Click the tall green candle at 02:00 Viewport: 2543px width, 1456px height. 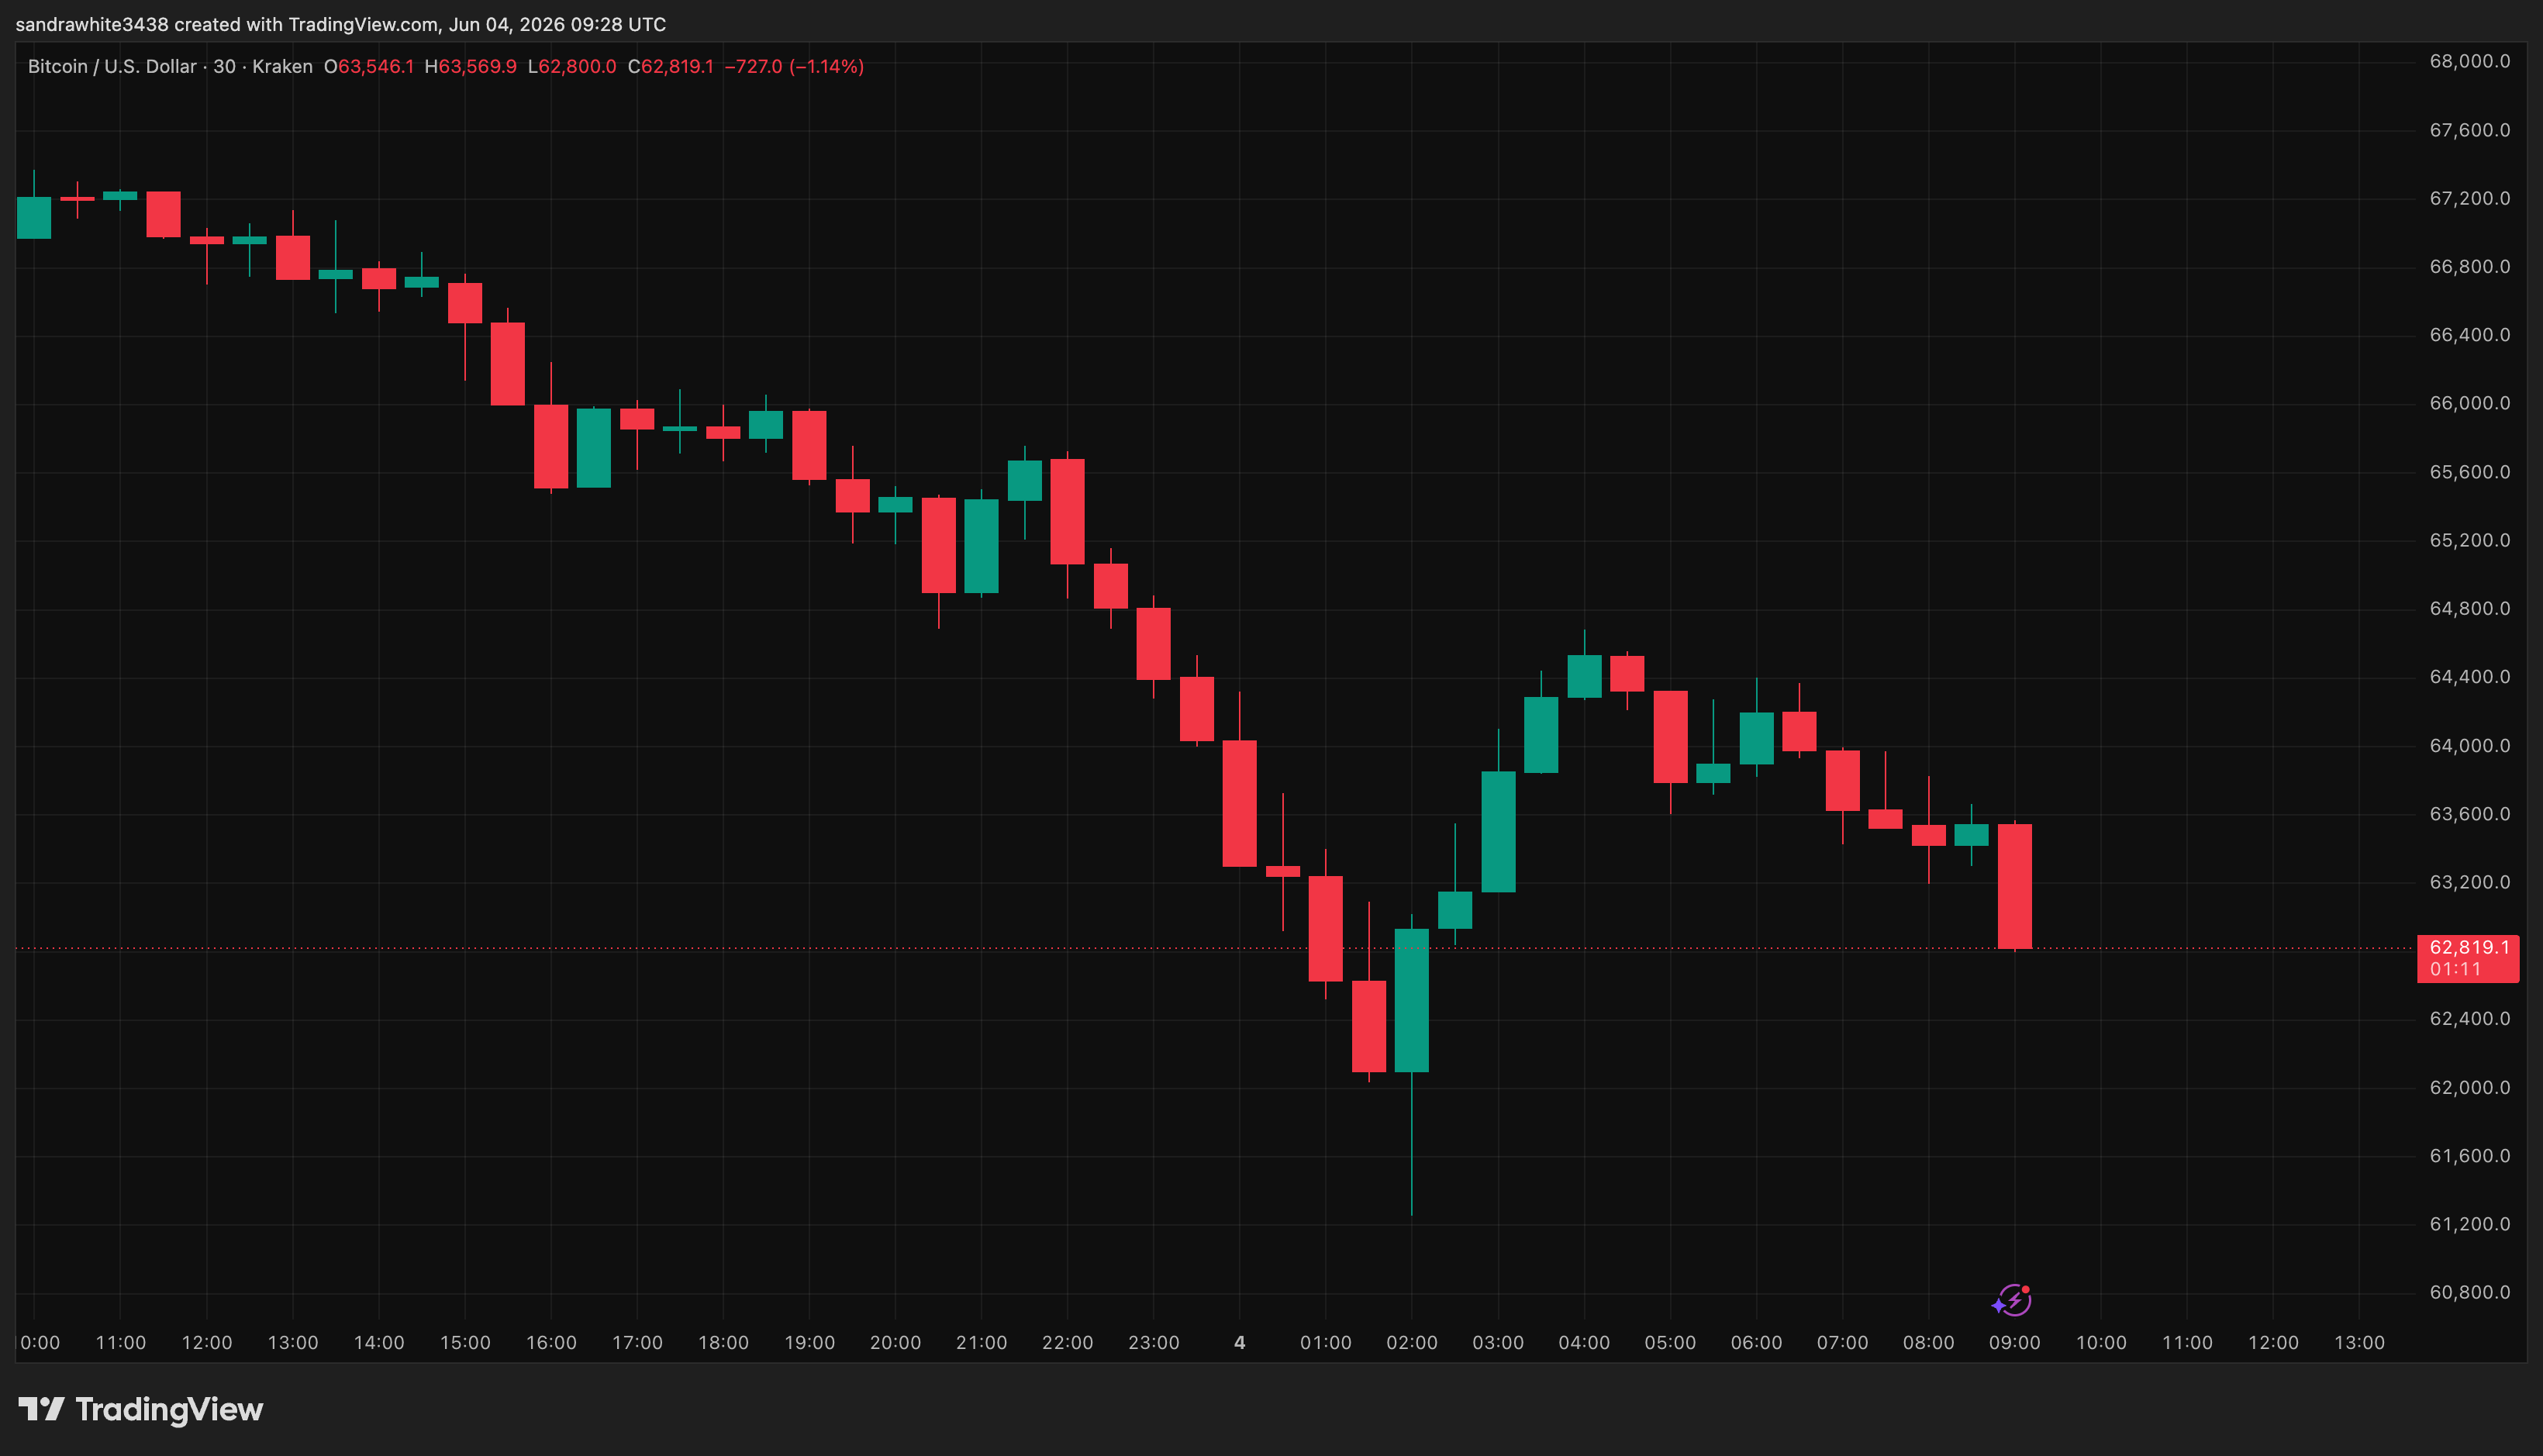click(x=1412, y=1000)
